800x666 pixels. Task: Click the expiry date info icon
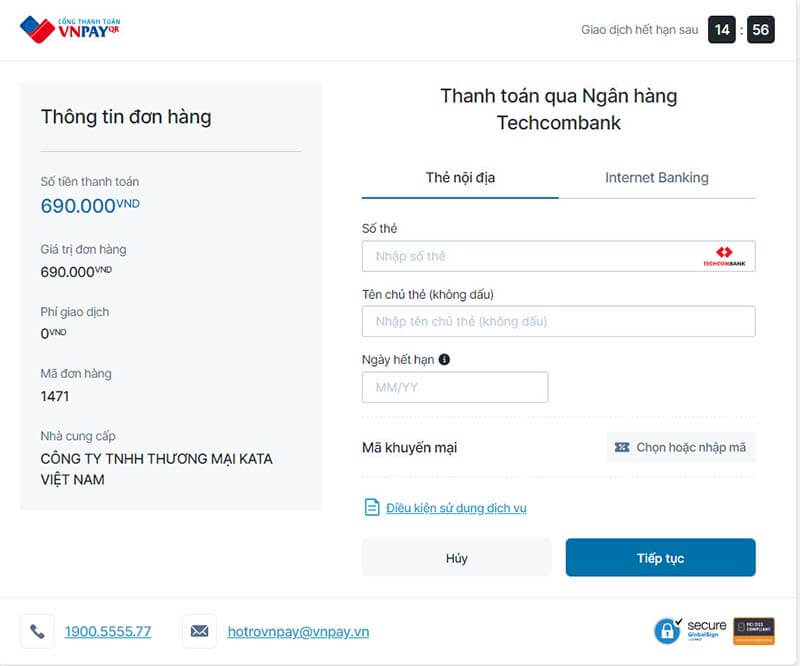point(444,359)
